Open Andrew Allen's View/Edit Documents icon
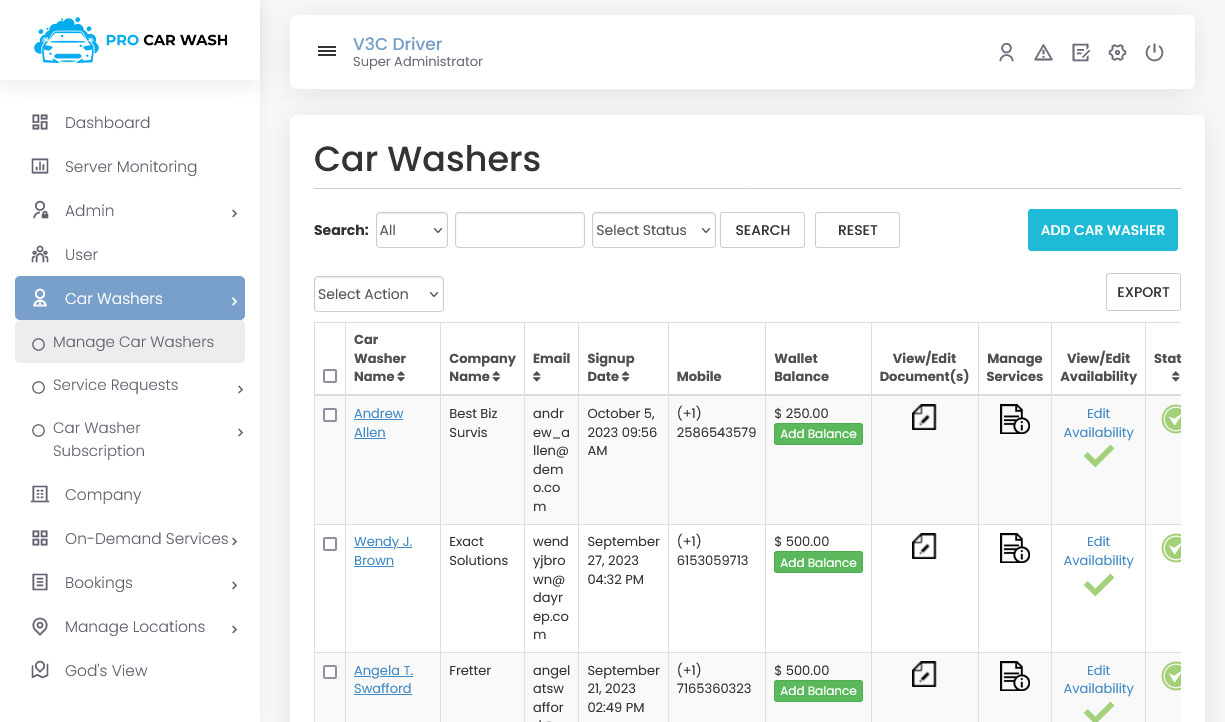 pos(924,418)
